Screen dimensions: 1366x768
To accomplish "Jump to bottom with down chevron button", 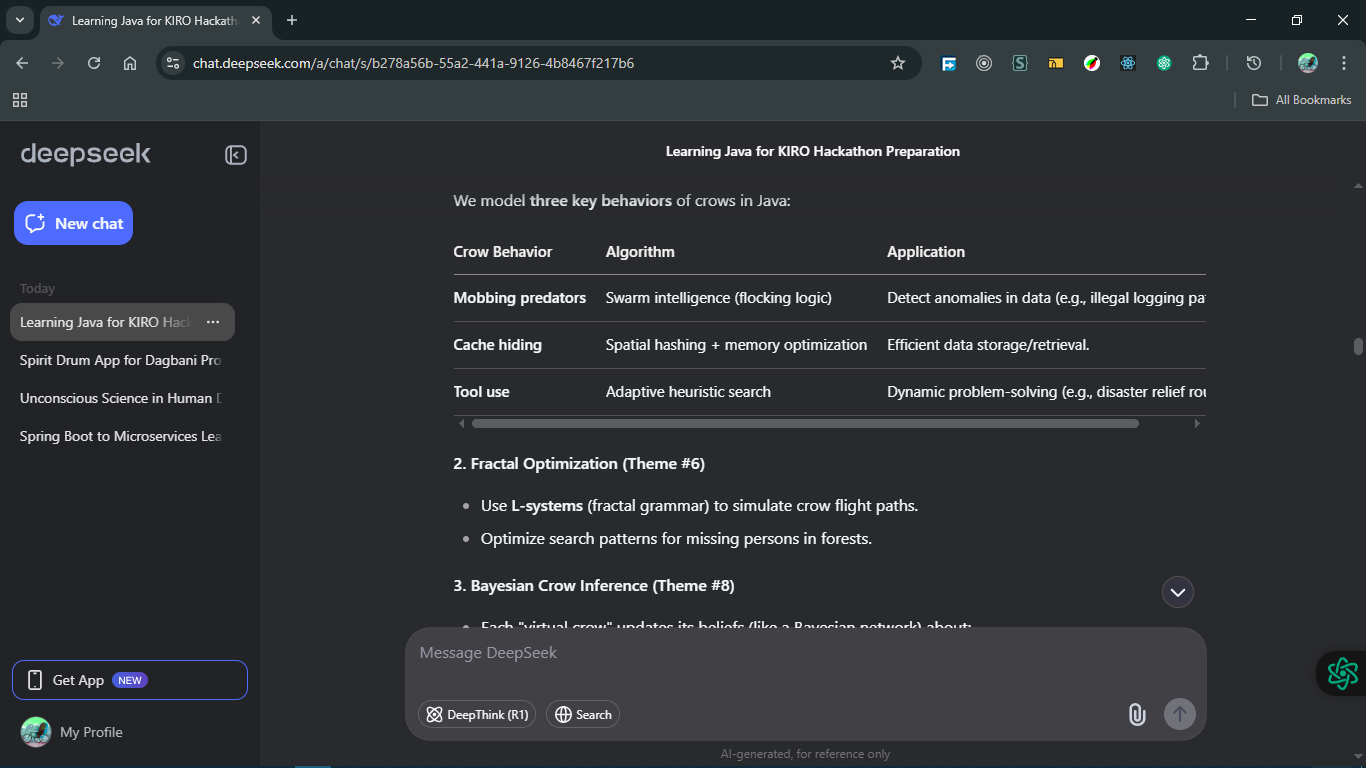I will click(1178, 592).
